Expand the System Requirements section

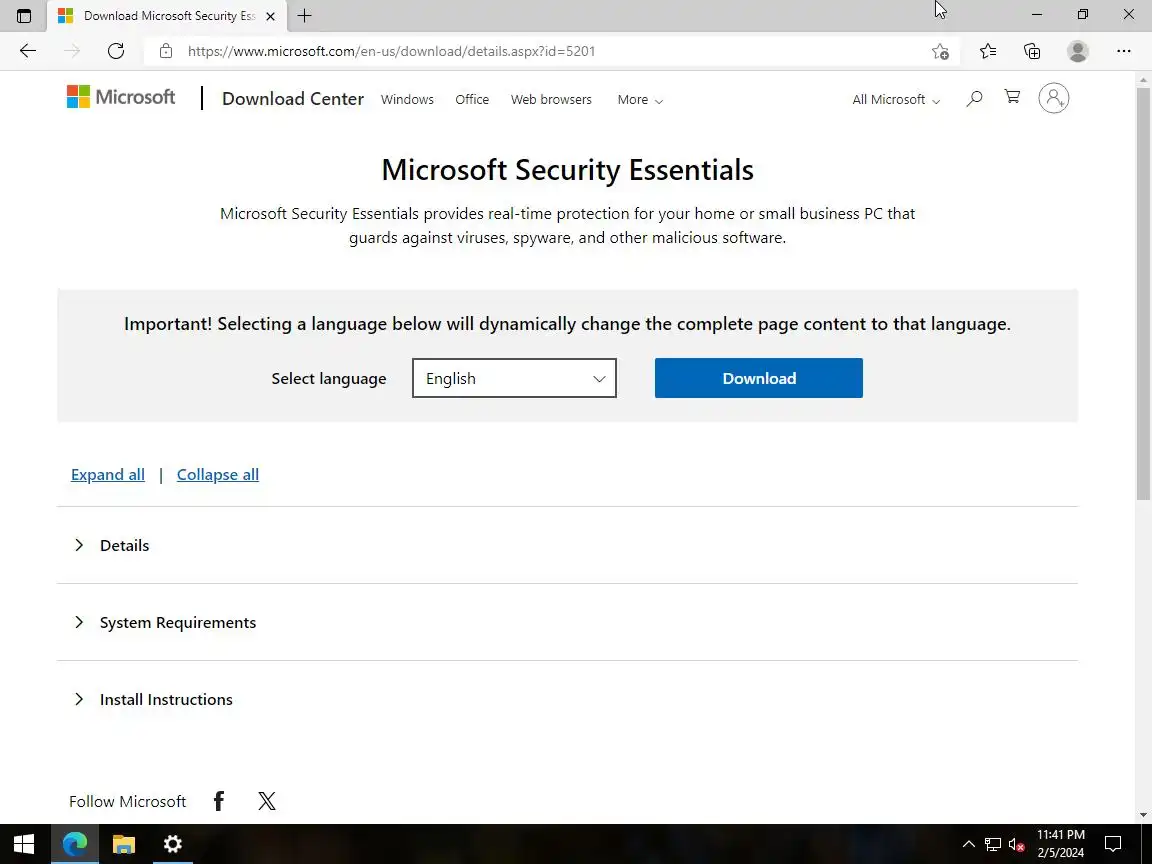pos(177,622)
